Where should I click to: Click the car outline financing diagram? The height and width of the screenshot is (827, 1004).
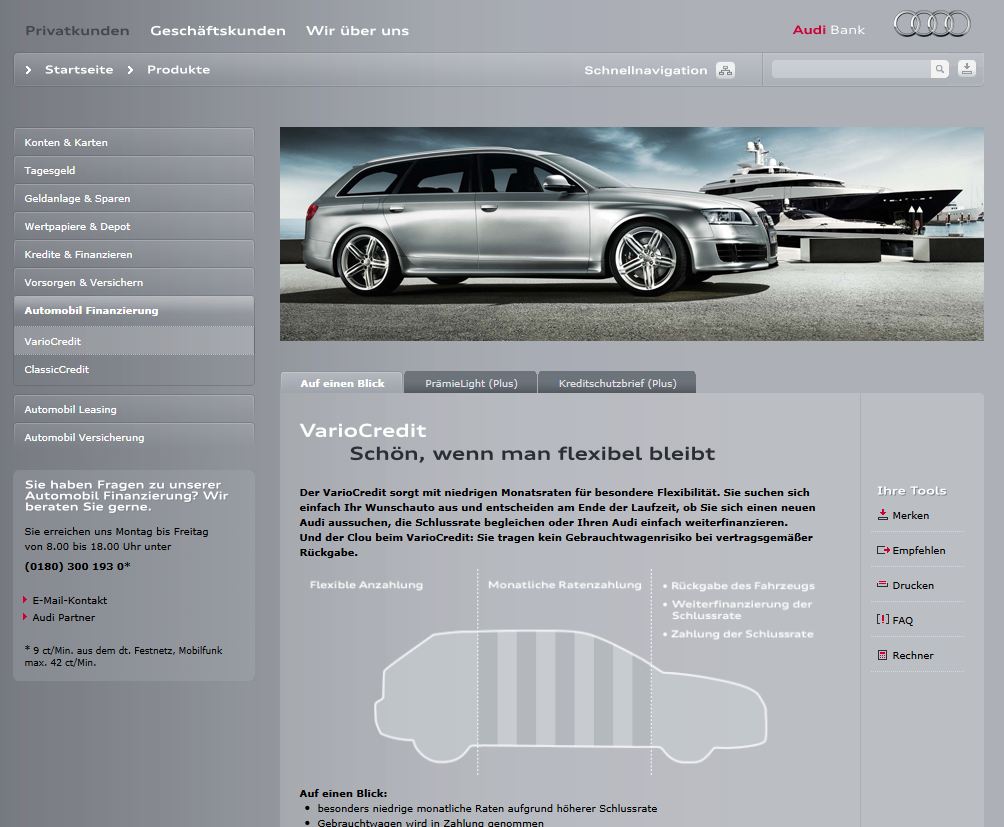coord(571,696)
